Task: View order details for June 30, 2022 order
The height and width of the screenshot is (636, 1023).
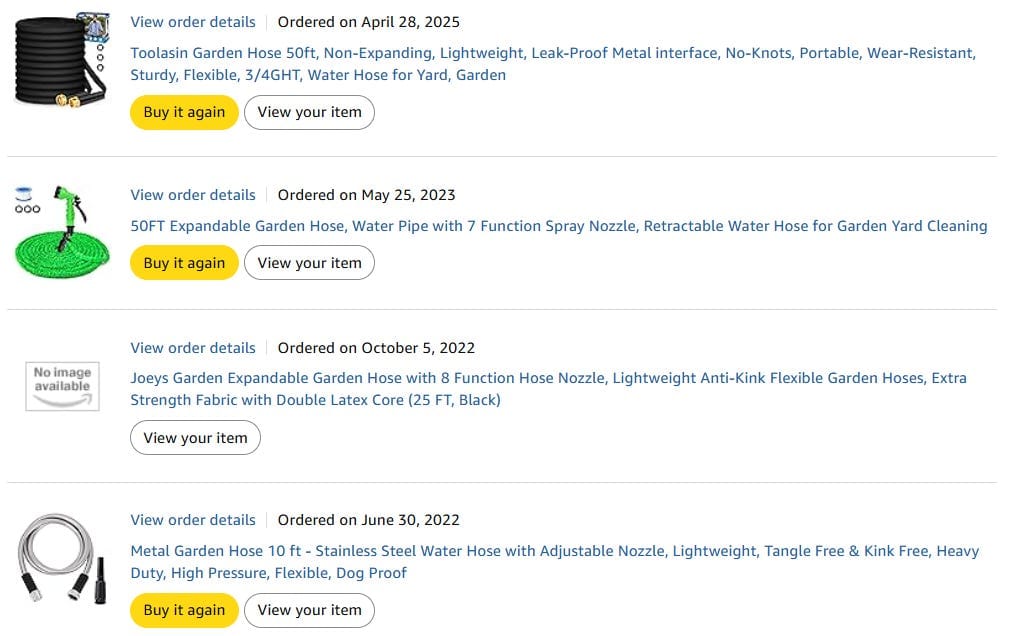Action: click(x=193, y=521)
